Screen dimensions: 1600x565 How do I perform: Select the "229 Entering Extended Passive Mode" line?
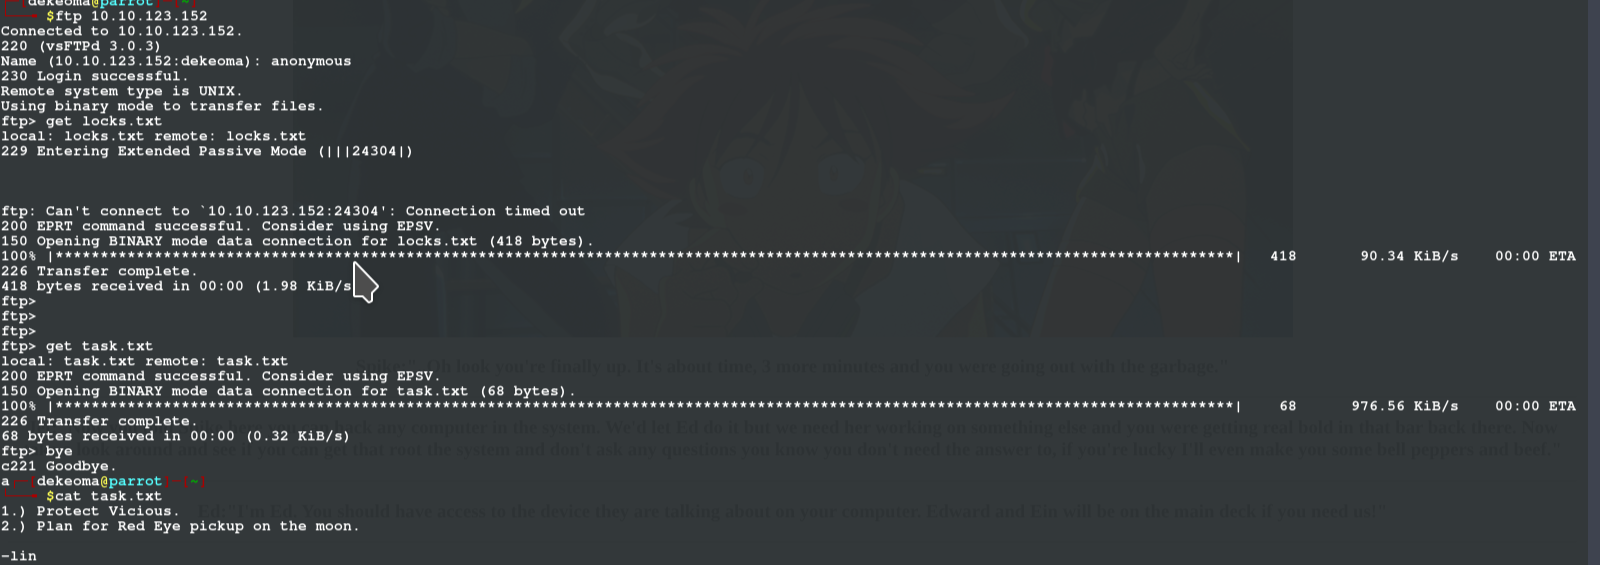(x=207, y=151)
